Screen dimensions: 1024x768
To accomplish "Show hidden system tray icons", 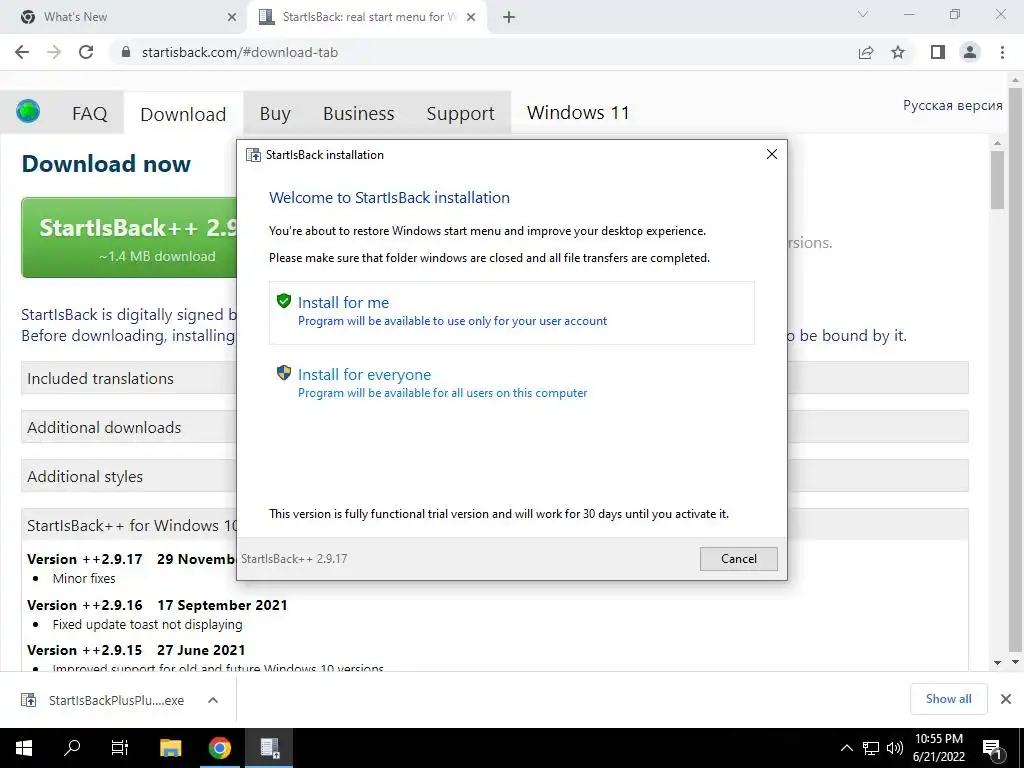I will tap(846, 748).
